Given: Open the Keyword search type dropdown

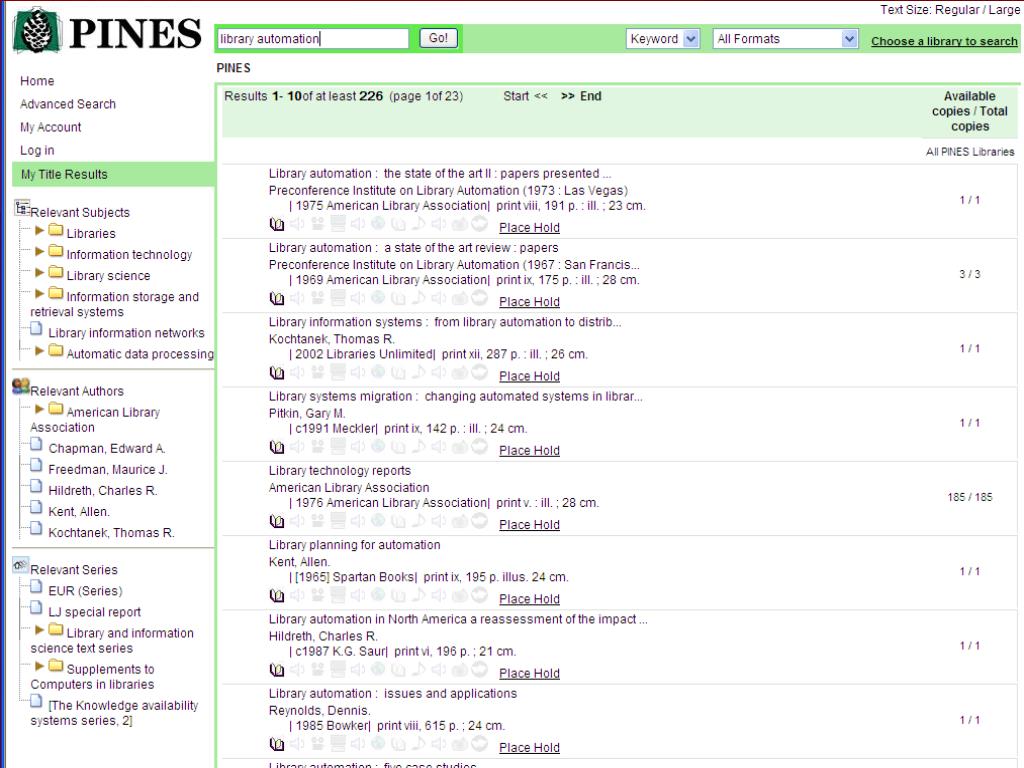Looking at the screenshot, I should tap(663, 39).
